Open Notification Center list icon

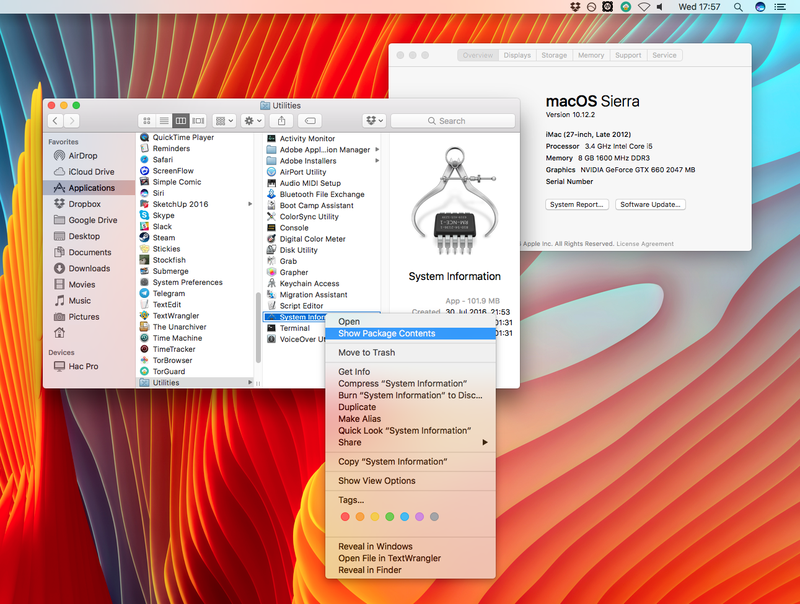[x=780, y=7]
